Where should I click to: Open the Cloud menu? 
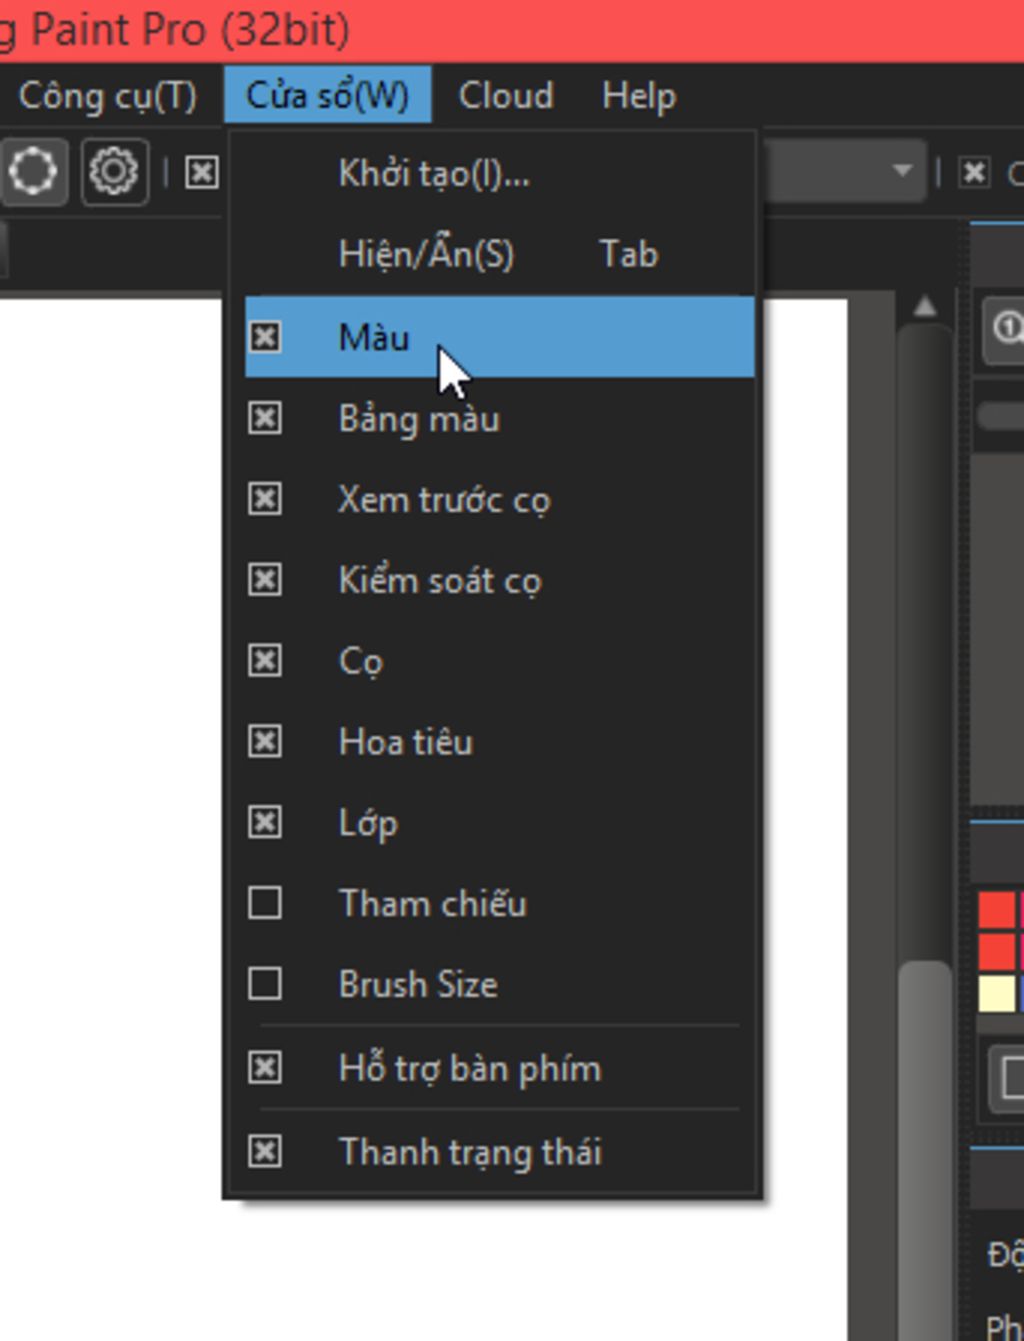pos(505,96)
